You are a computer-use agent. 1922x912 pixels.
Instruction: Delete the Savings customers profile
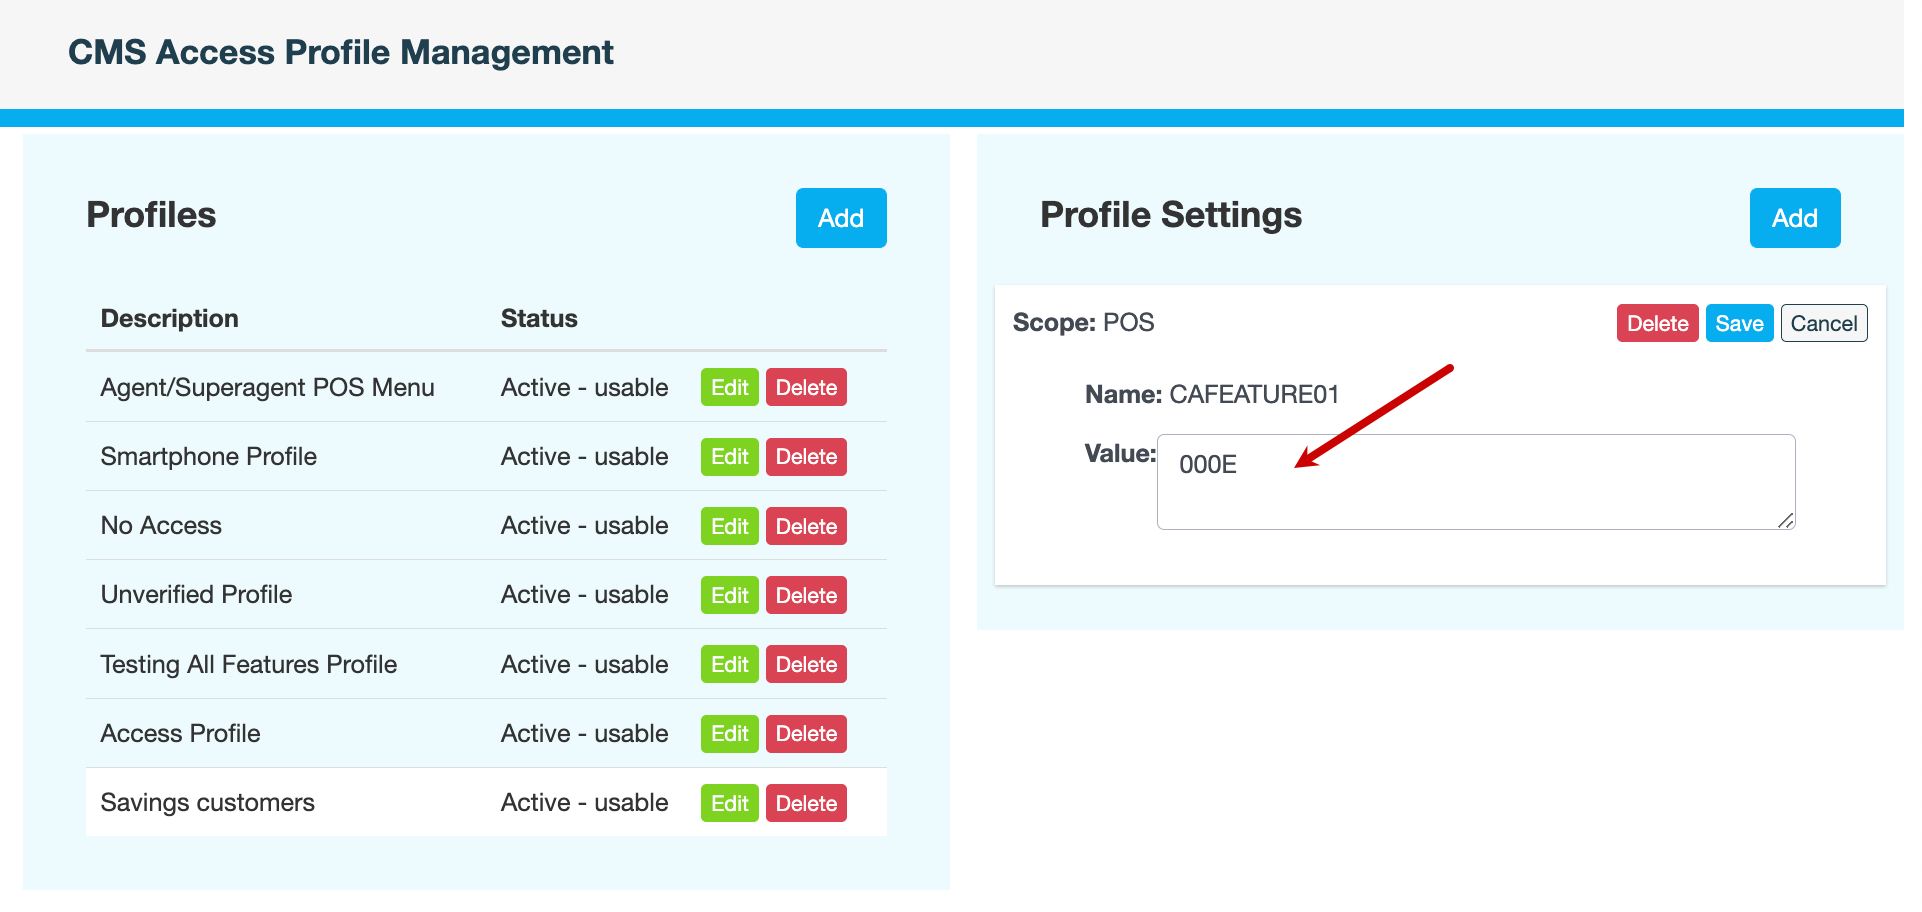pyautogui.click(x=806, y=803)
